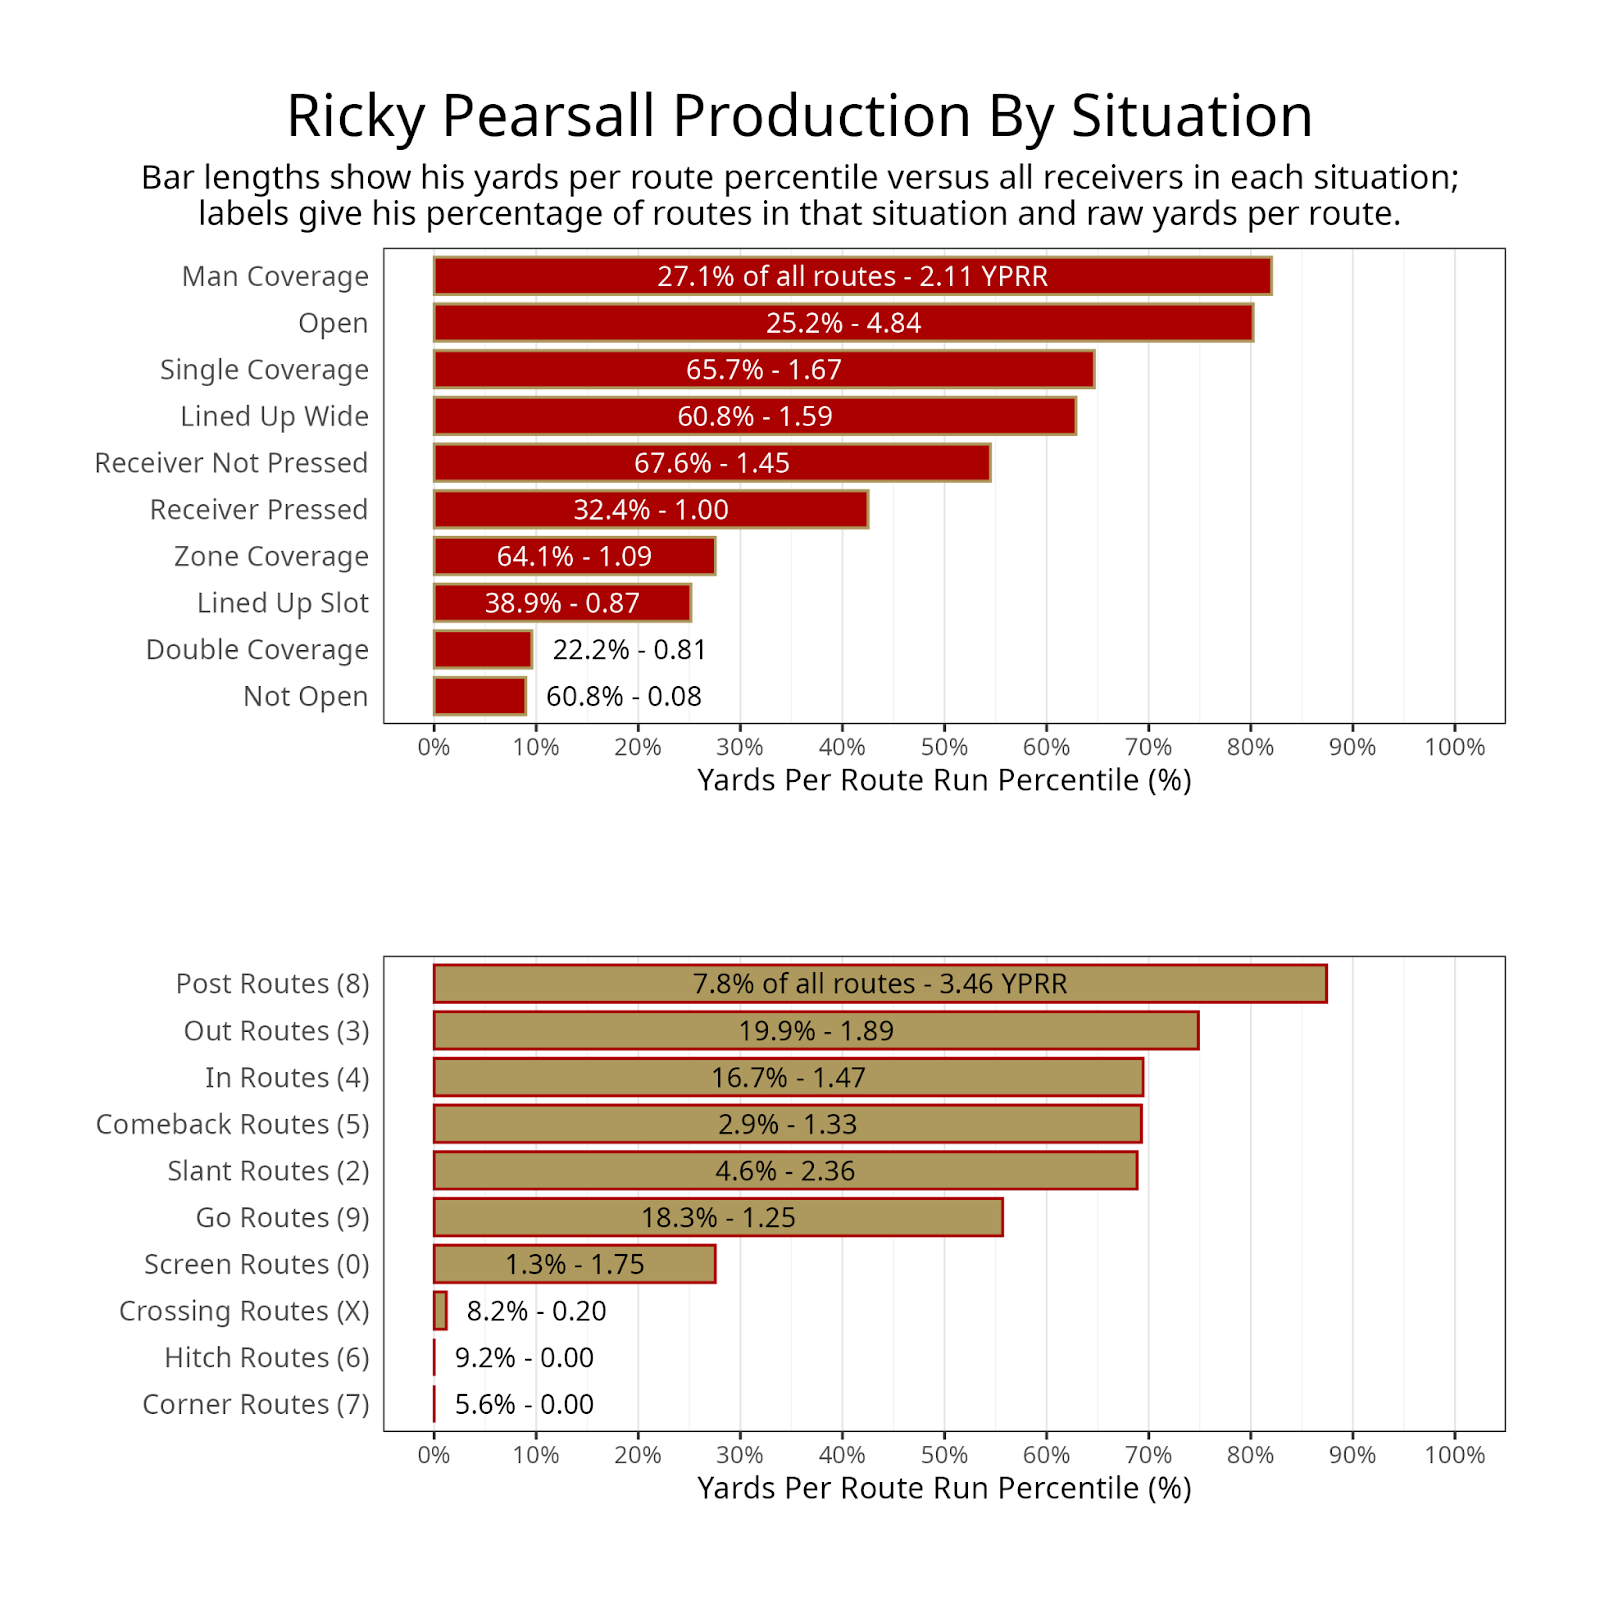Click the Lined Up Wide bar
This screenshot has height=1600, width=1600.
(755, 416)
